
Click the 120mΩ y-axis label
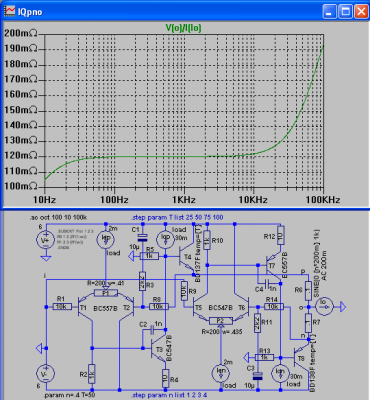[x=21, y=155]
